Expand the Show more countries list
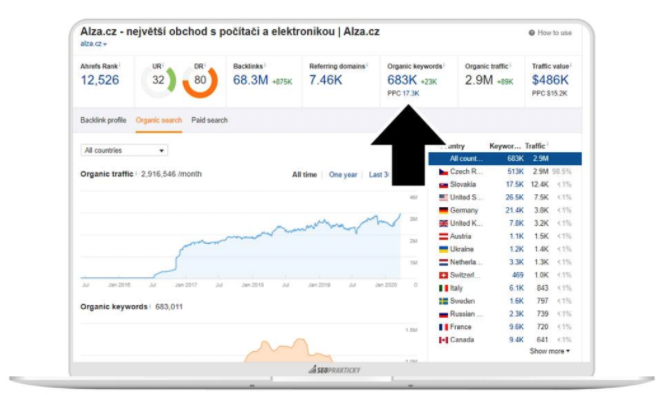The image size is (667, 395). [550, 351]
